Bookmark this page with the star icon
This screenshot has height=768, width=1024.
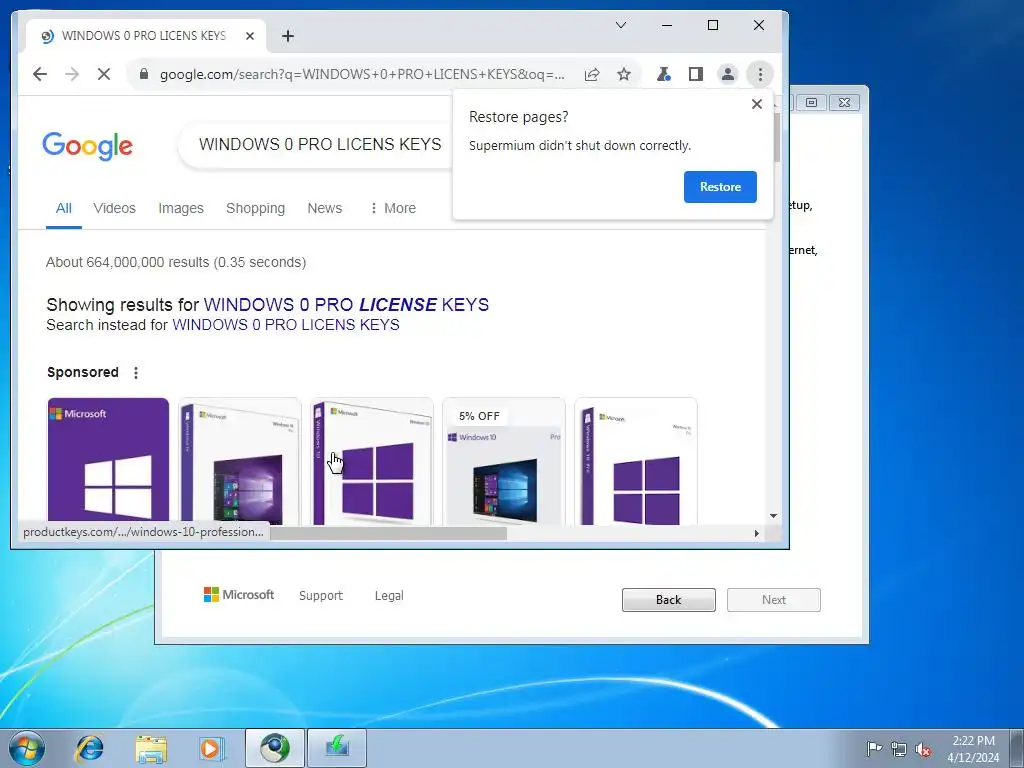coord(624,74)
